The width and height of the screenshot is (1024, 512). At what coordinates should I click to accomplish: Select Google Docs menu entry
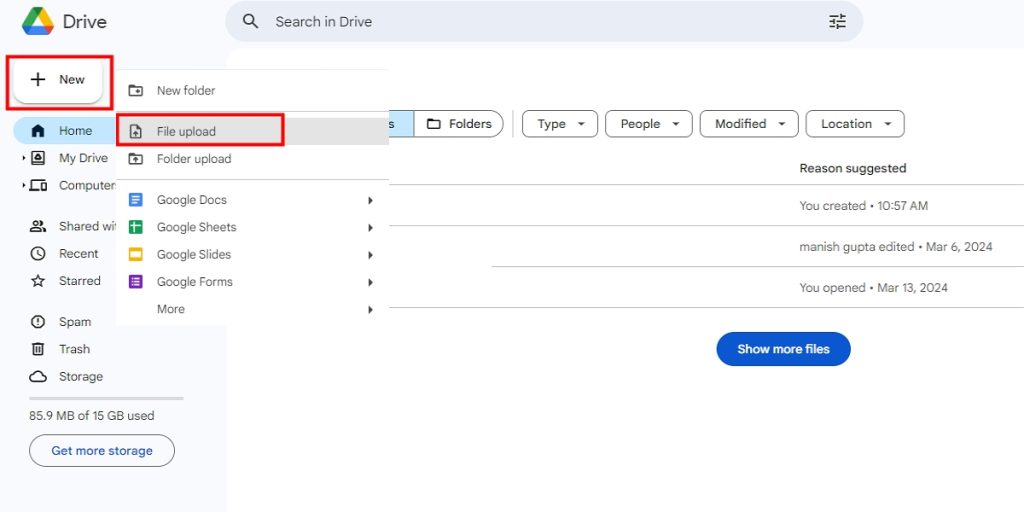pyautogui.click(x=252, y=200)
